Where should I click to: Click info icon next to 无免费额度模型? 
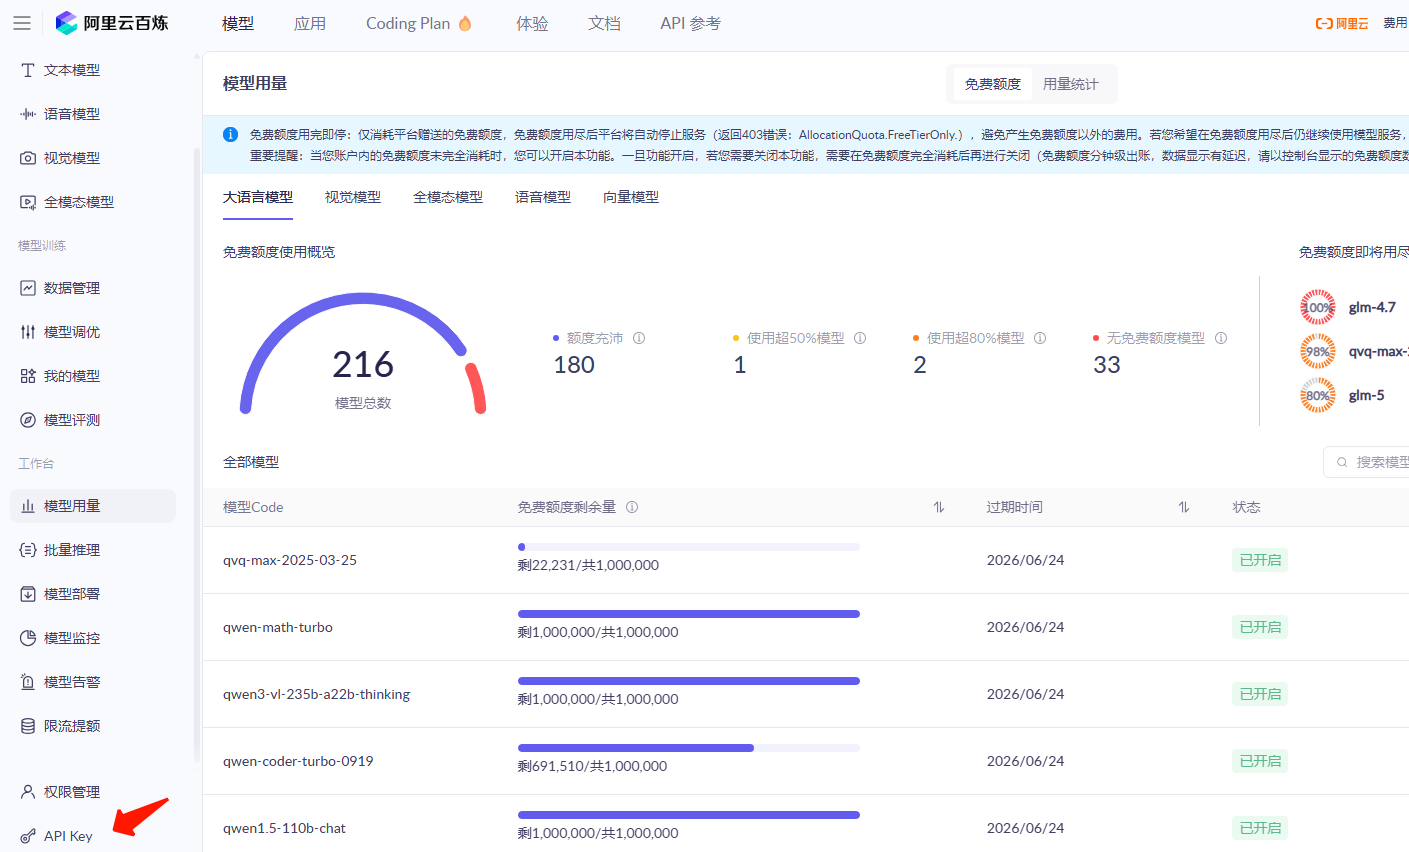point(1221,338)
